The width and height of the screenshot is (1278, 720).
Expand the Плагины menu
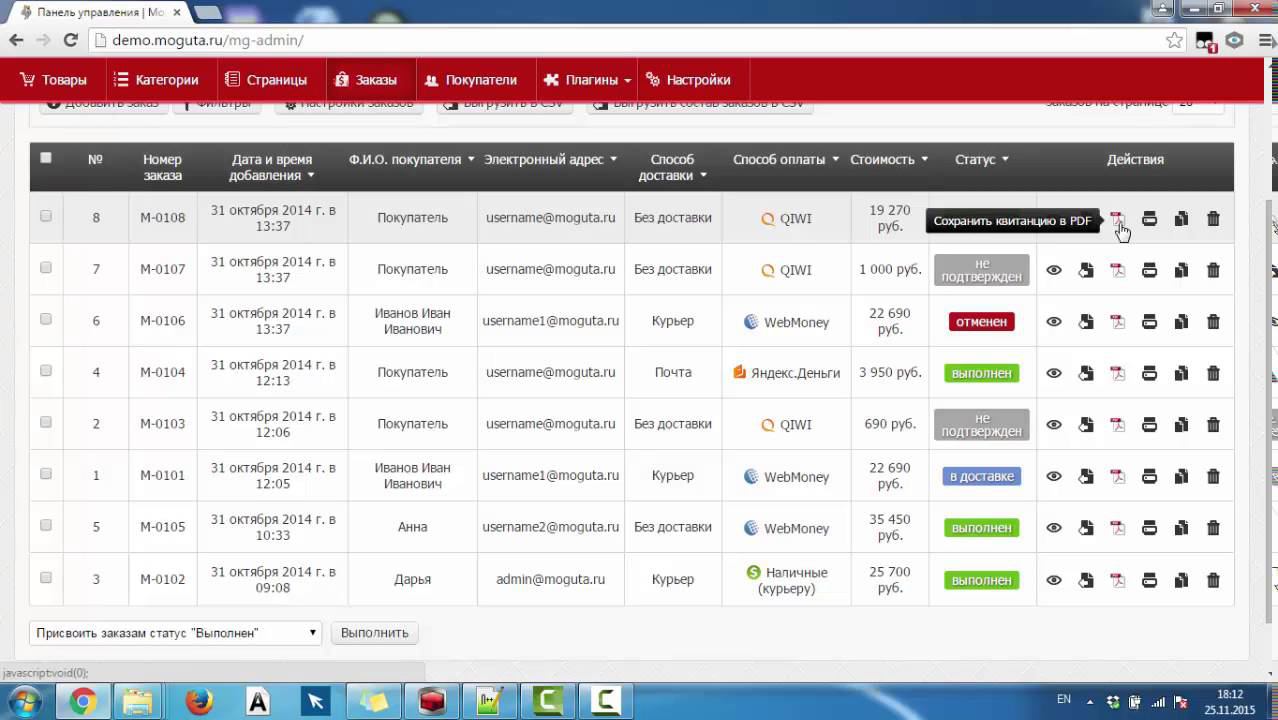pyautogui.click(x=586, y=80)
